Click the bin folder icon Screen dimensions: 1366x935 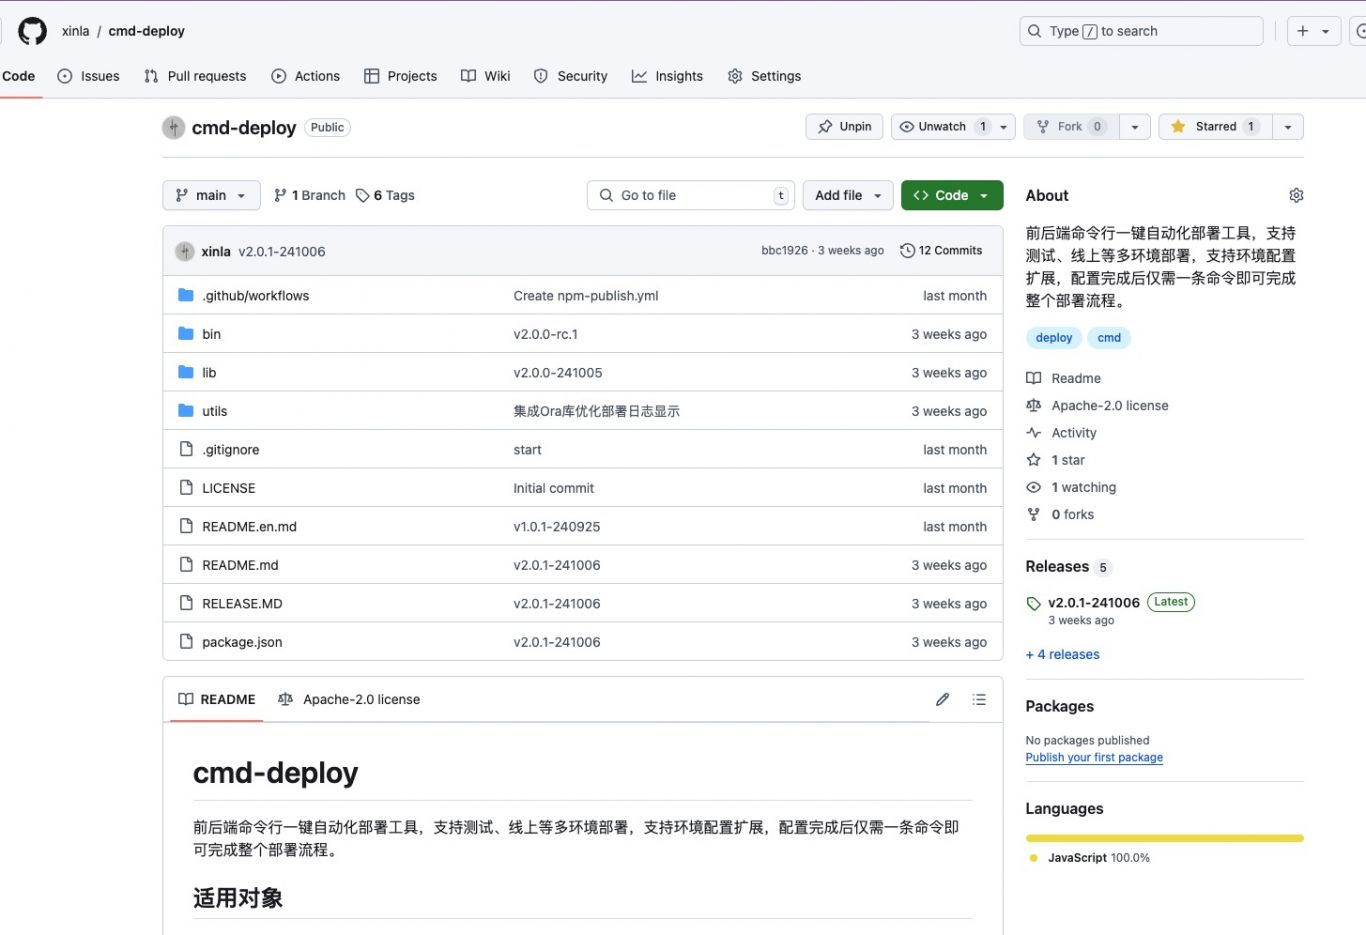(186, 334)
